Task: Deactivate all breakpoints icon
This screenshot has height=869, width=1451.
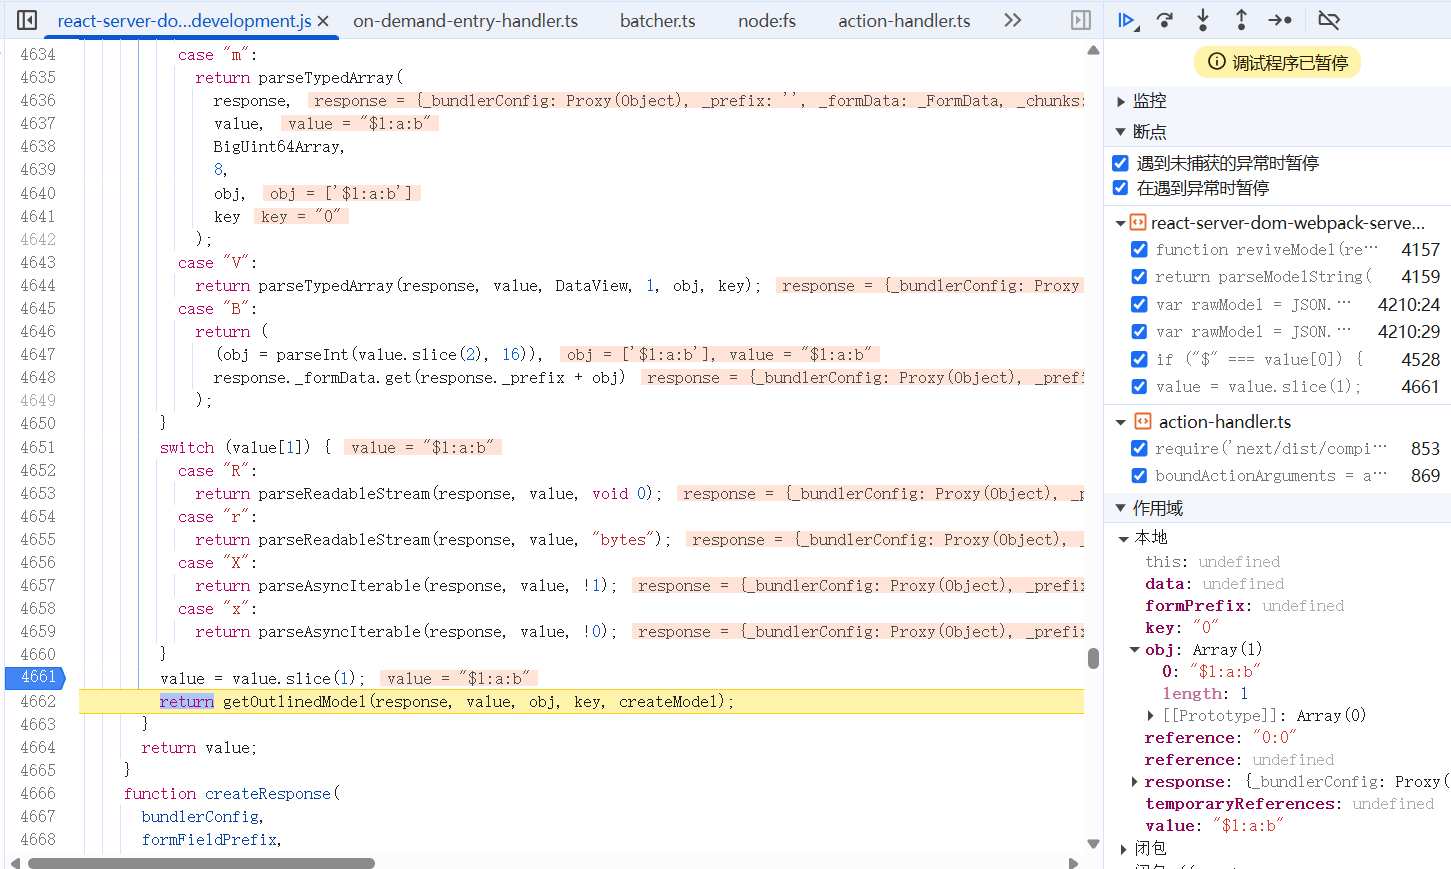Action: (1328, 20)
